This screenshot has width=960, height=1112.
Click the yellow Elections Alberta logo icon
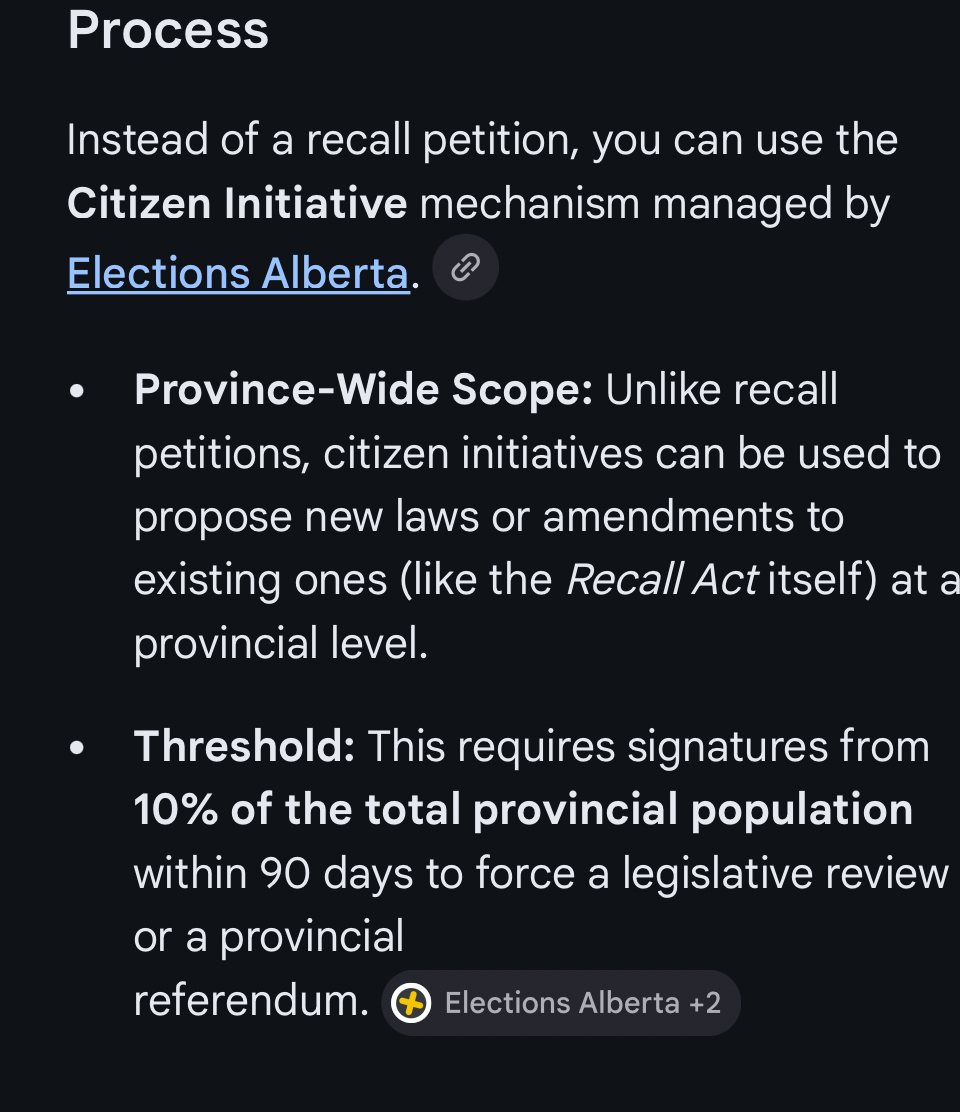(411, 1003)
